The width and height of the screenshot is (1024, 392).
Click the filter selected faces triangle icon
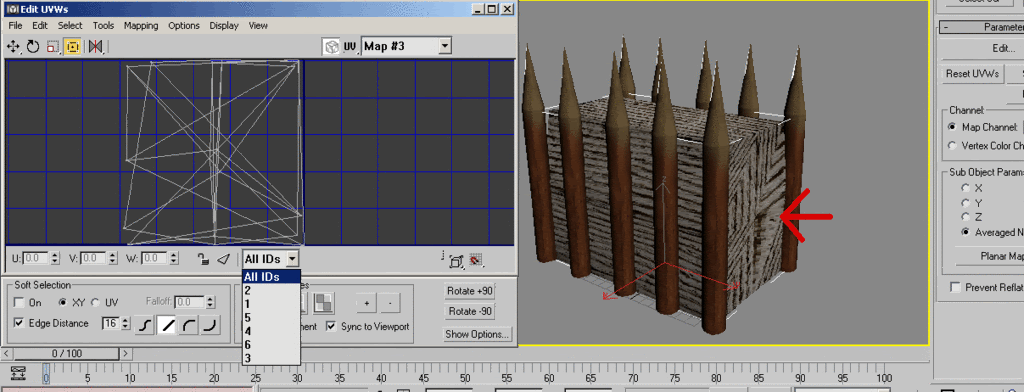pos(223,259)
